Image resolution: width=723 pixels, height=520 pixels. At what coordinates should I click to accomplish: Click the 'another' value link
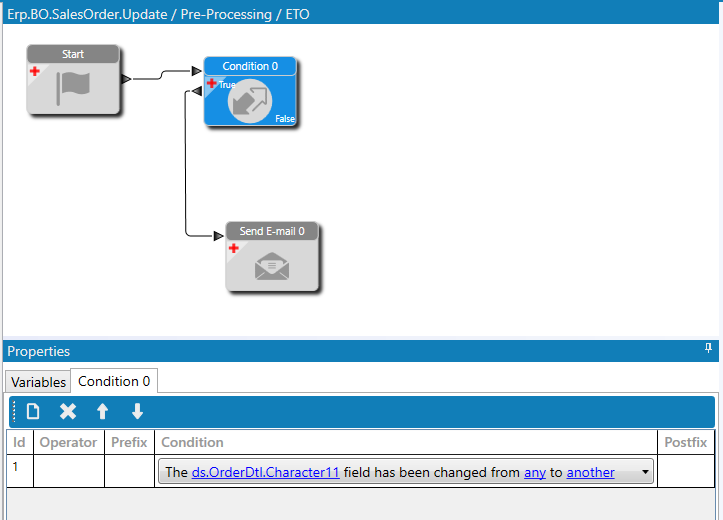click(x=591, y=473)
